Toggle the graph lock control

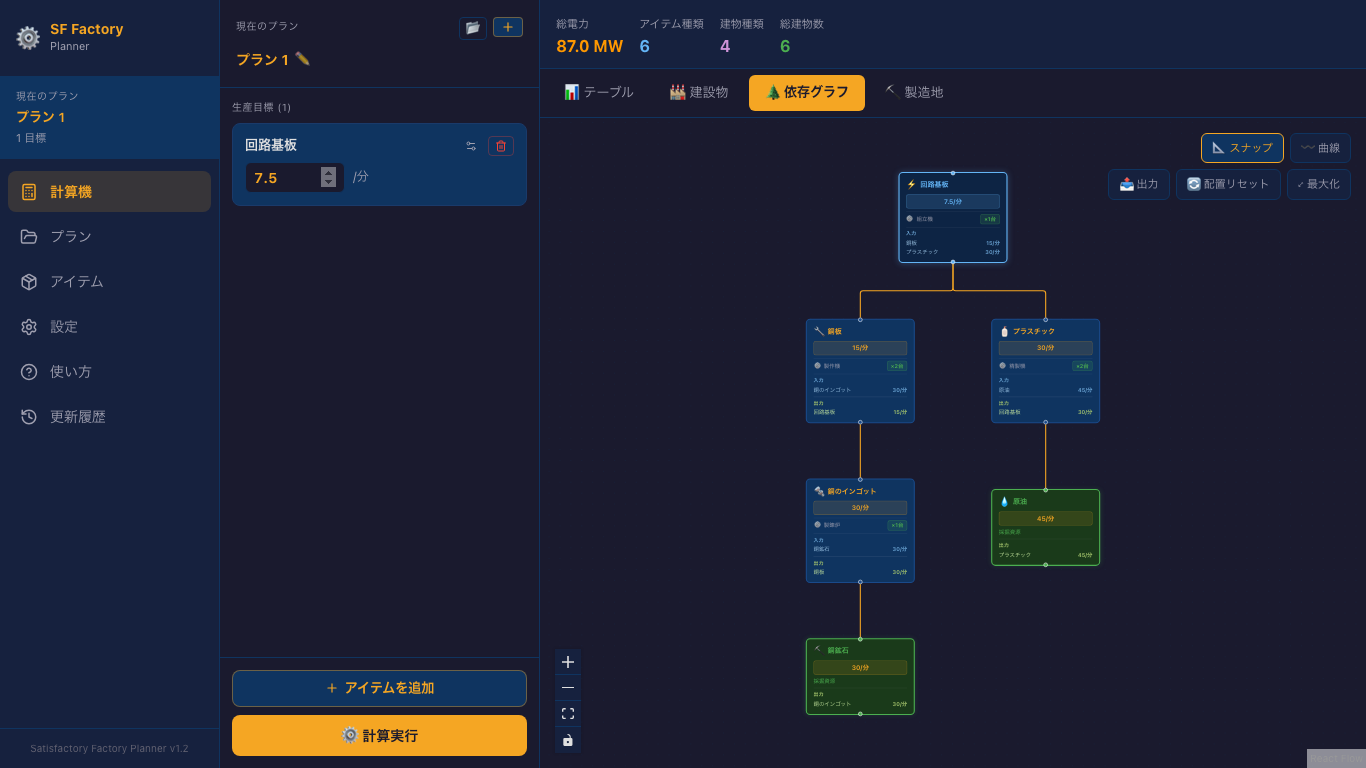click(568, 740)
